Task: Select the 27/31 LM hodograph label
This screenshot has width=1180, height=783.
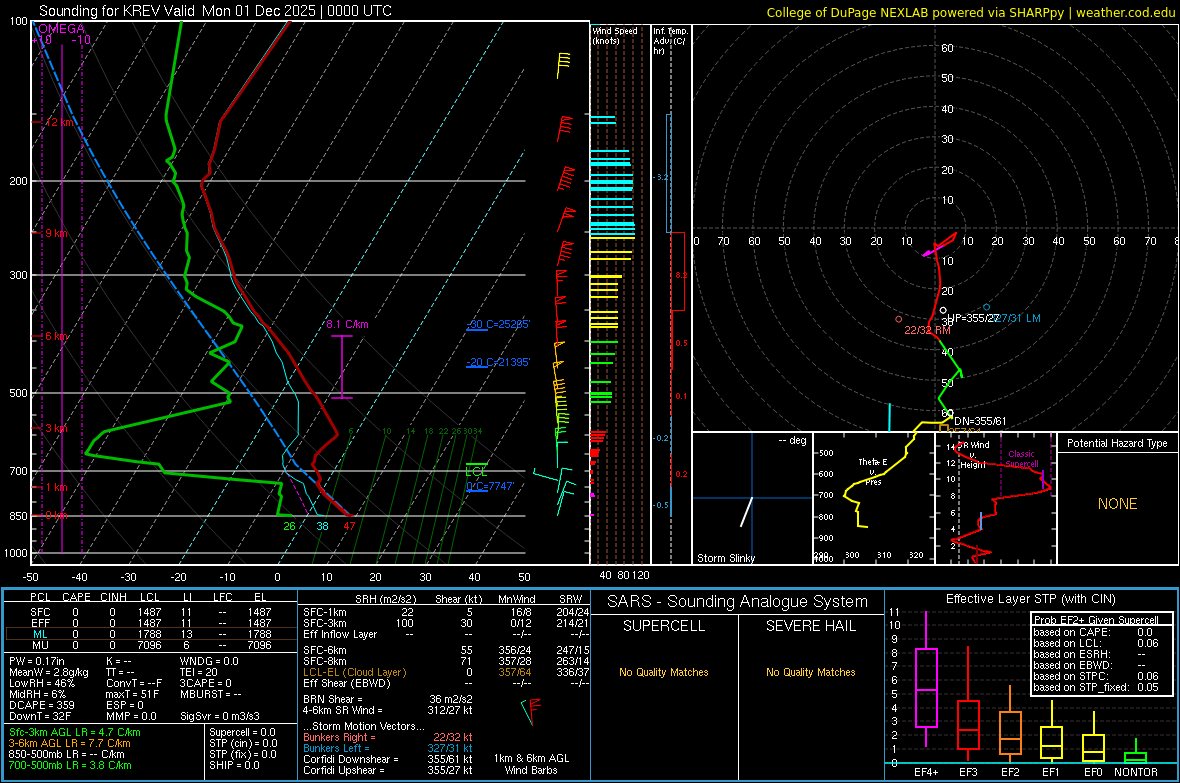Action: coord(1017,318)
